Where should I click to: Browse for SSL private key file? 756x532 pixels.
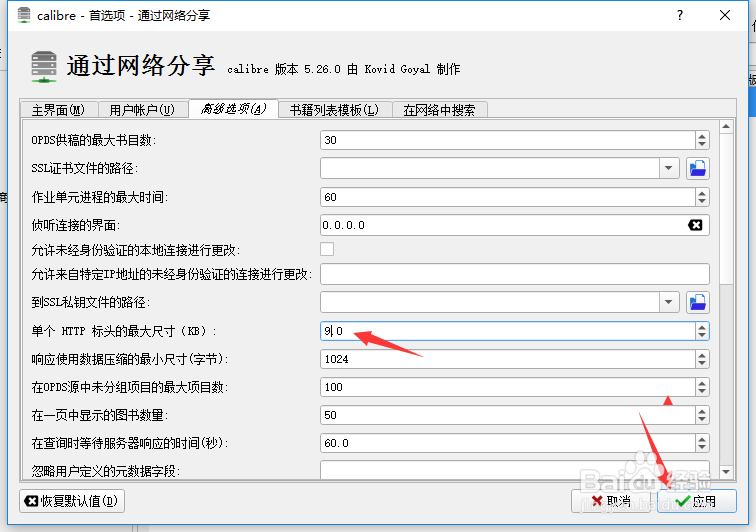698,302
